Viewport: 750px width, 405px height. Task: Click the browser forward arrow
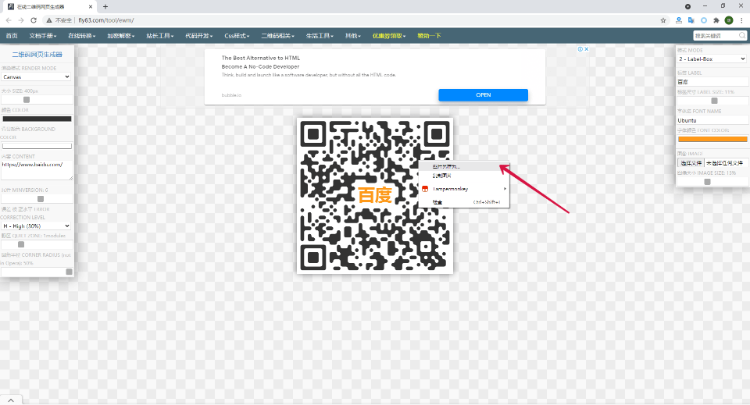tap(21, 20)
